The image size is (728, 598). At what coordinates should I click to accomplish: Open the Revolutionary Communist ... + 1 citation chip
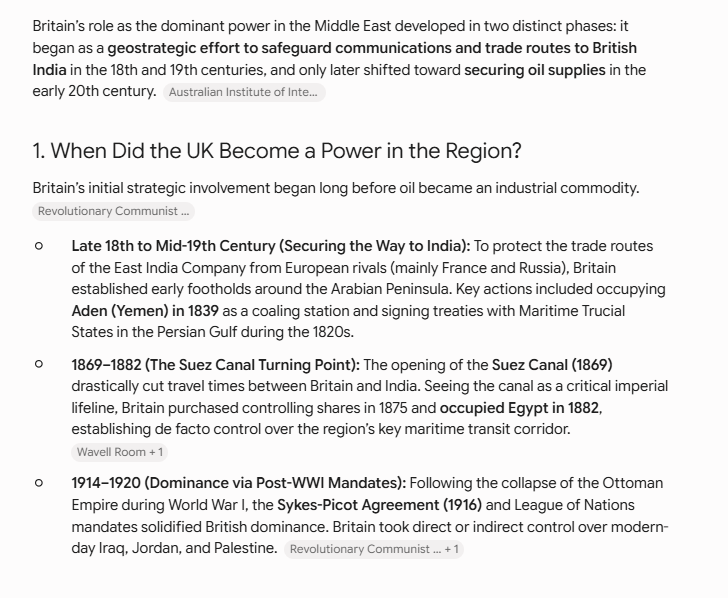coord(374,549)
